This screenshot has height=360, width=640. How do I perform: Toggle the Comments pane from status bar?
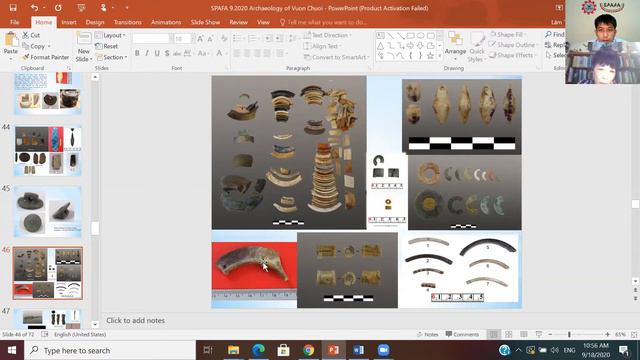coord(462,334)
